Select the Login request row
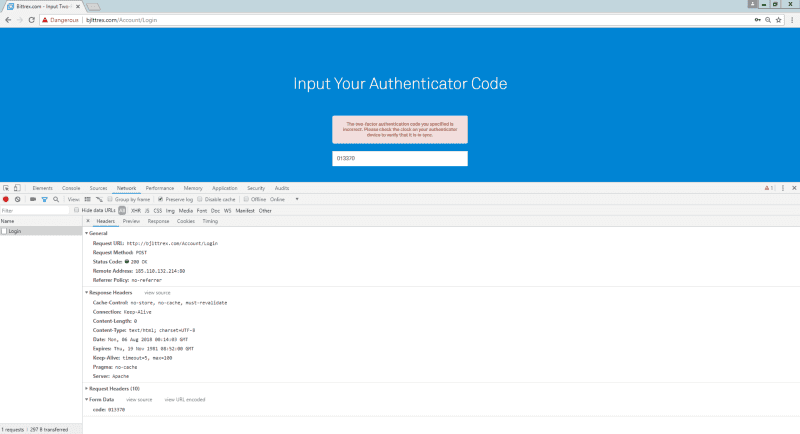800x434 pixels. point(41,231)
